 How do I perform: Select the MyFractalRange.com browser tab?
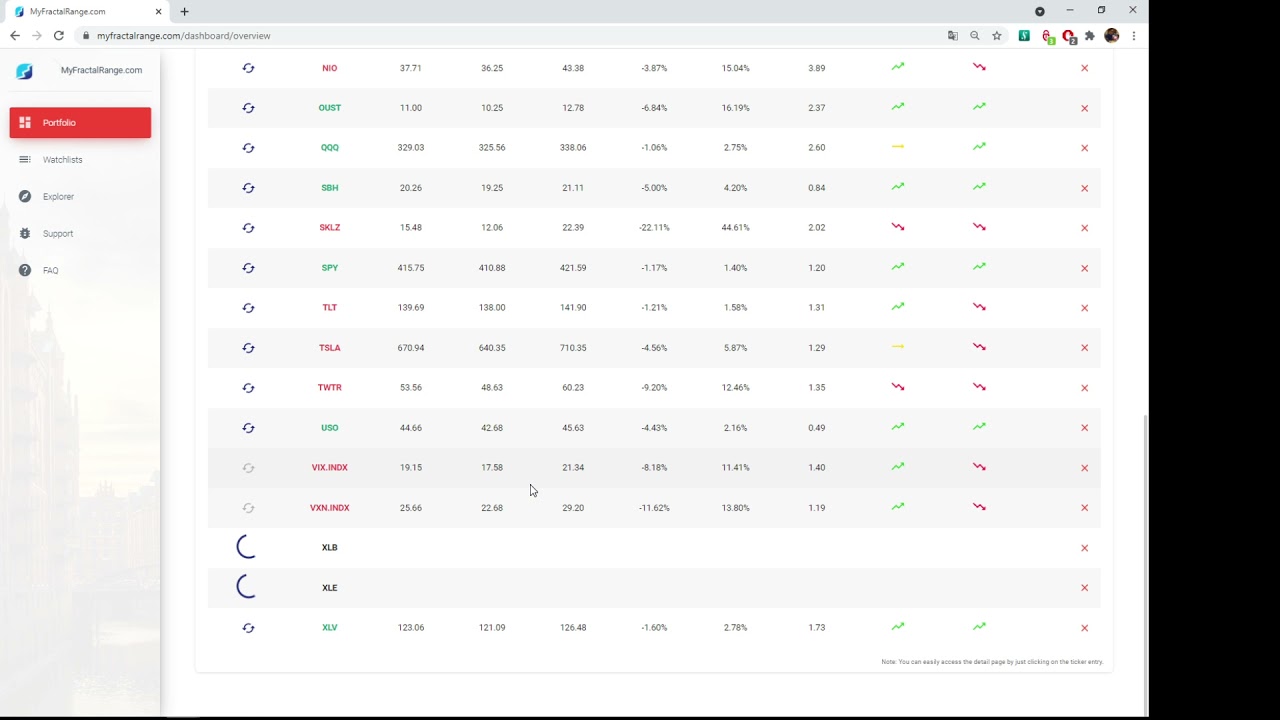[x=88, y=12]
